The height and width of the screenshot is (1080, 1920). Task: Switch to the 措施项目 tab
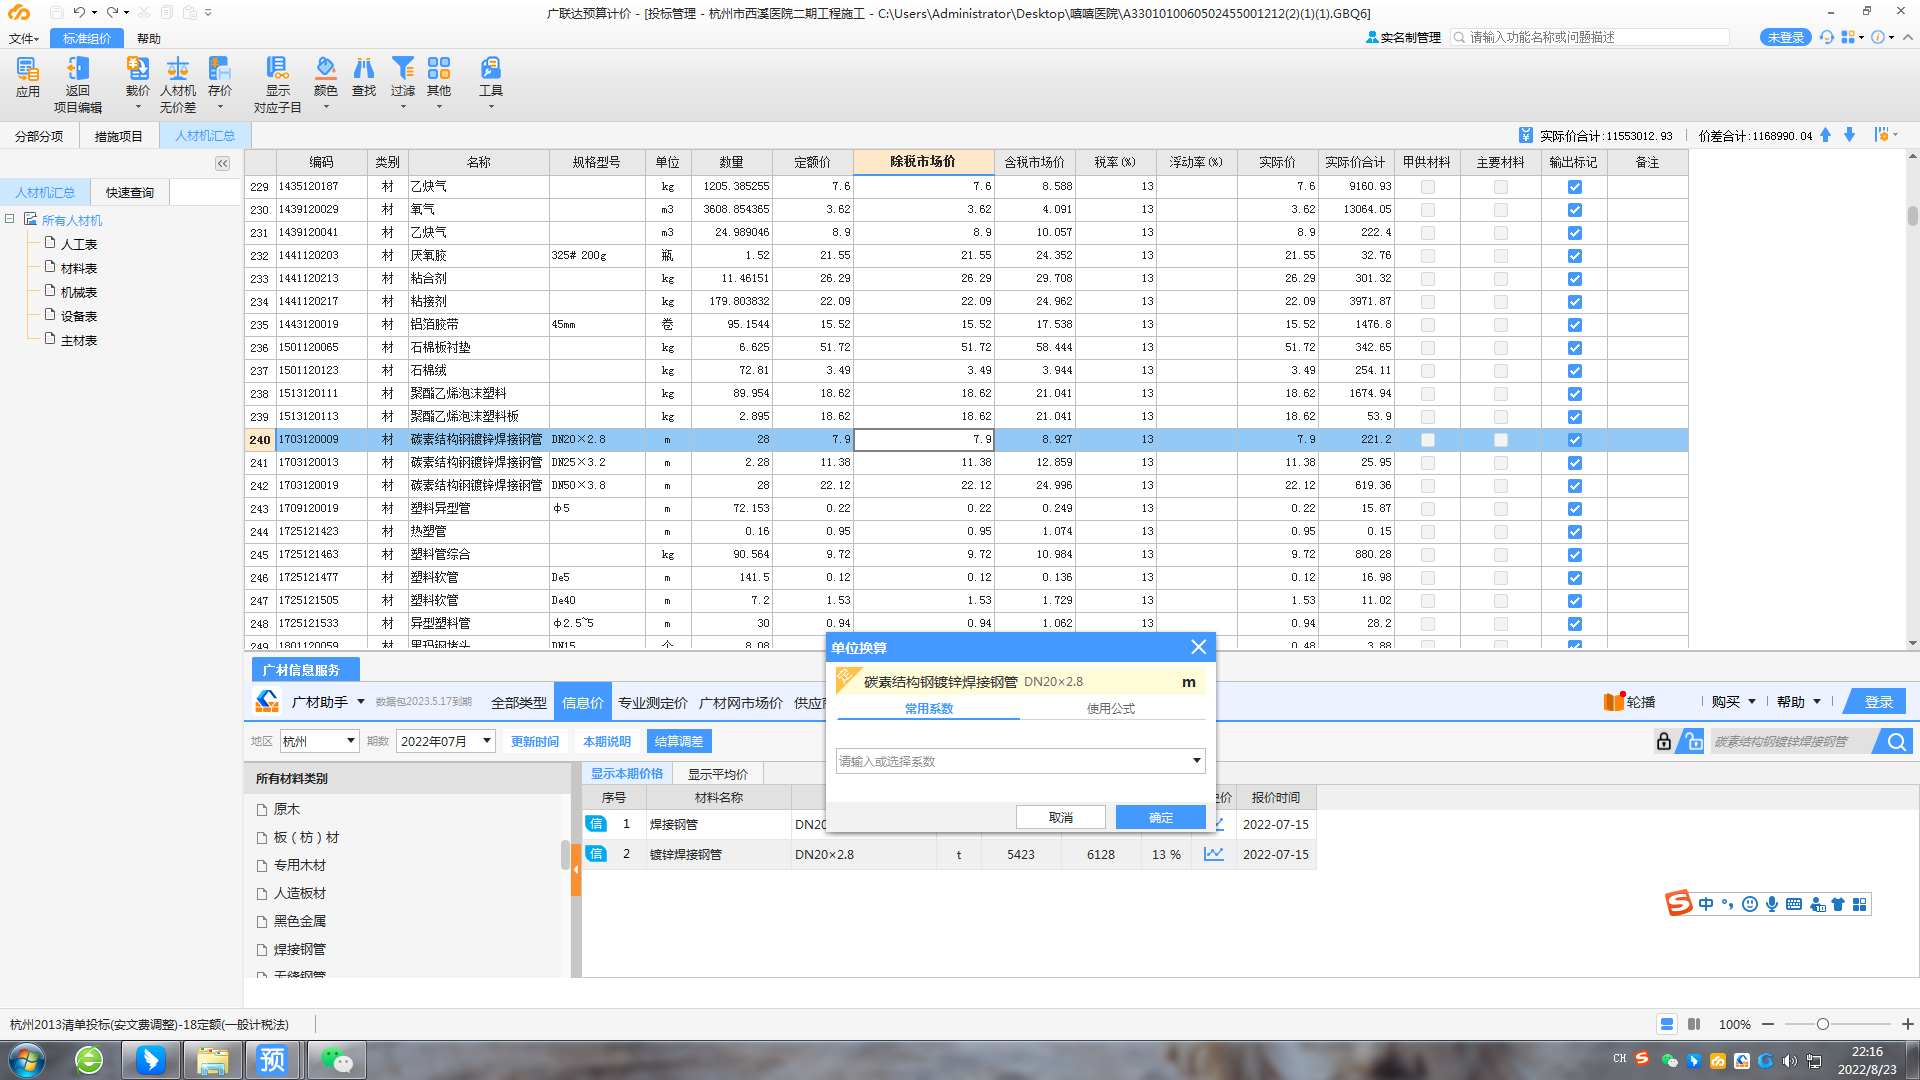click(118, 136)
